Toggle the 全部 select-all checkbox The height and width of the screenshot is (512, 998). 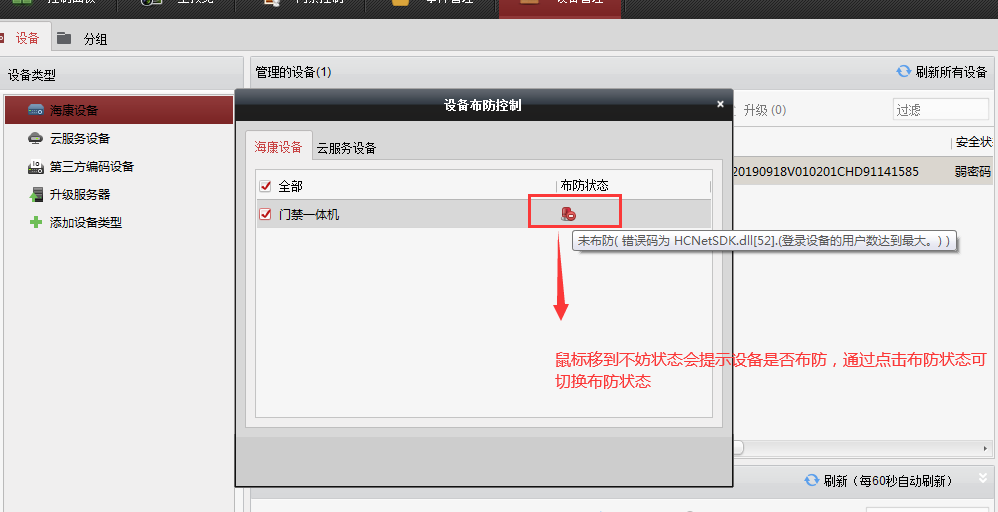click(265, 186)
